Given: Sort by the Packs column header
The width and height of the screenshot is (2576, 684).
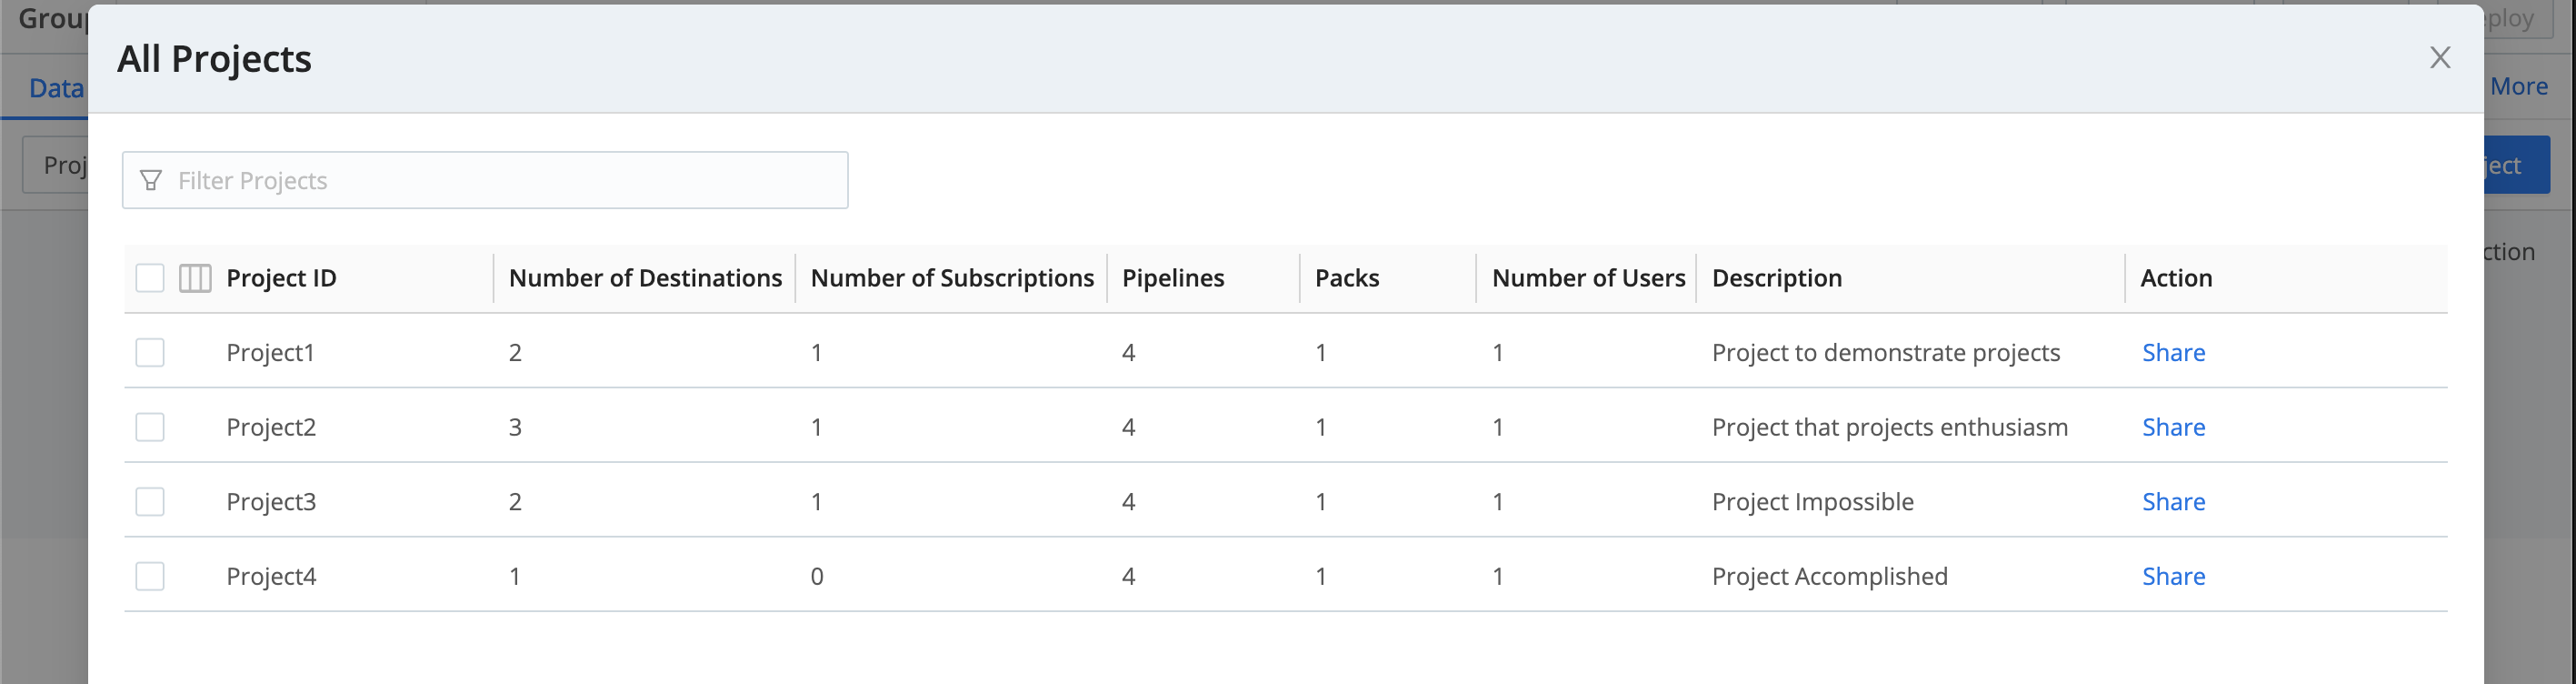Looking at the screenshot, I should point(1347,278).
